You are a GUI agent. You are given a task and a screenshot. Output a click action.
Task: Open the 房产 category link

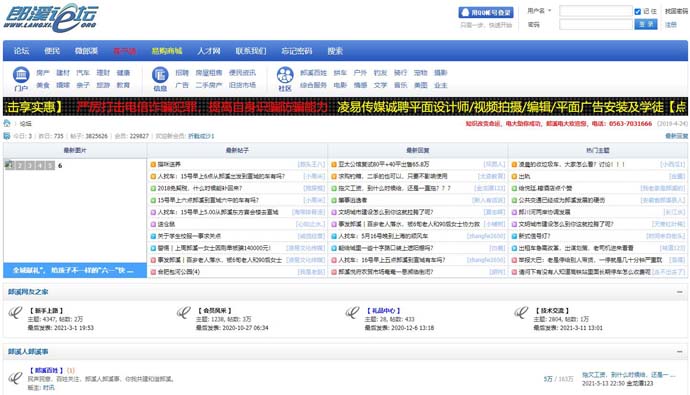(x=43, y=73)
